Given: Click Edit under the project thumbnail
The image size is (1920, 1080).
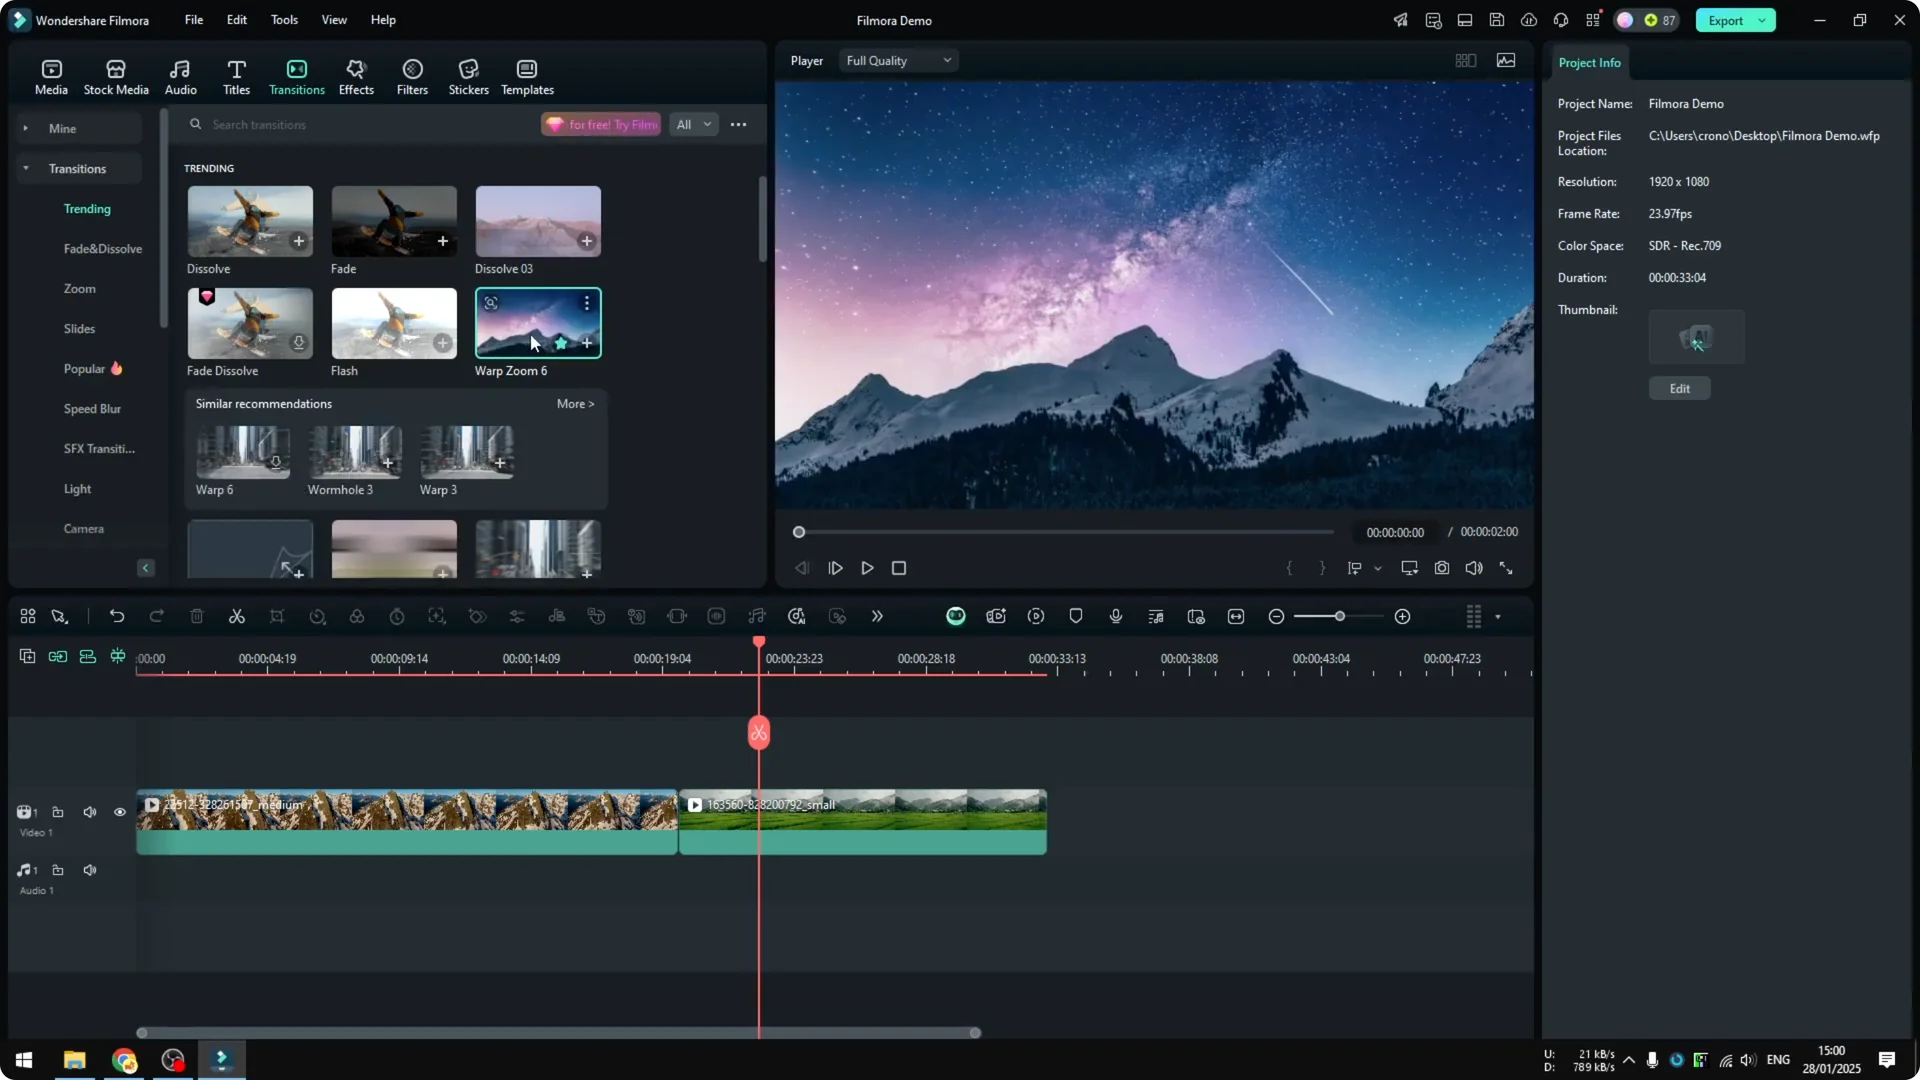Looking at the screenshot, I should (1679, 389).
